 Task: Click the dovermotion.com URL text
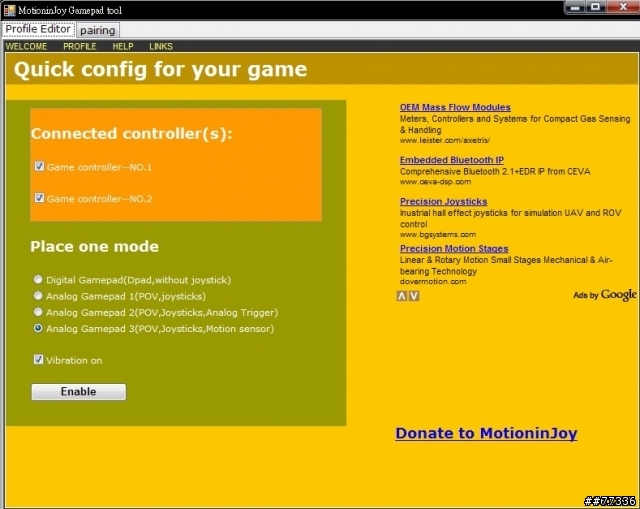pyautogui.click(x=433, y=282)
